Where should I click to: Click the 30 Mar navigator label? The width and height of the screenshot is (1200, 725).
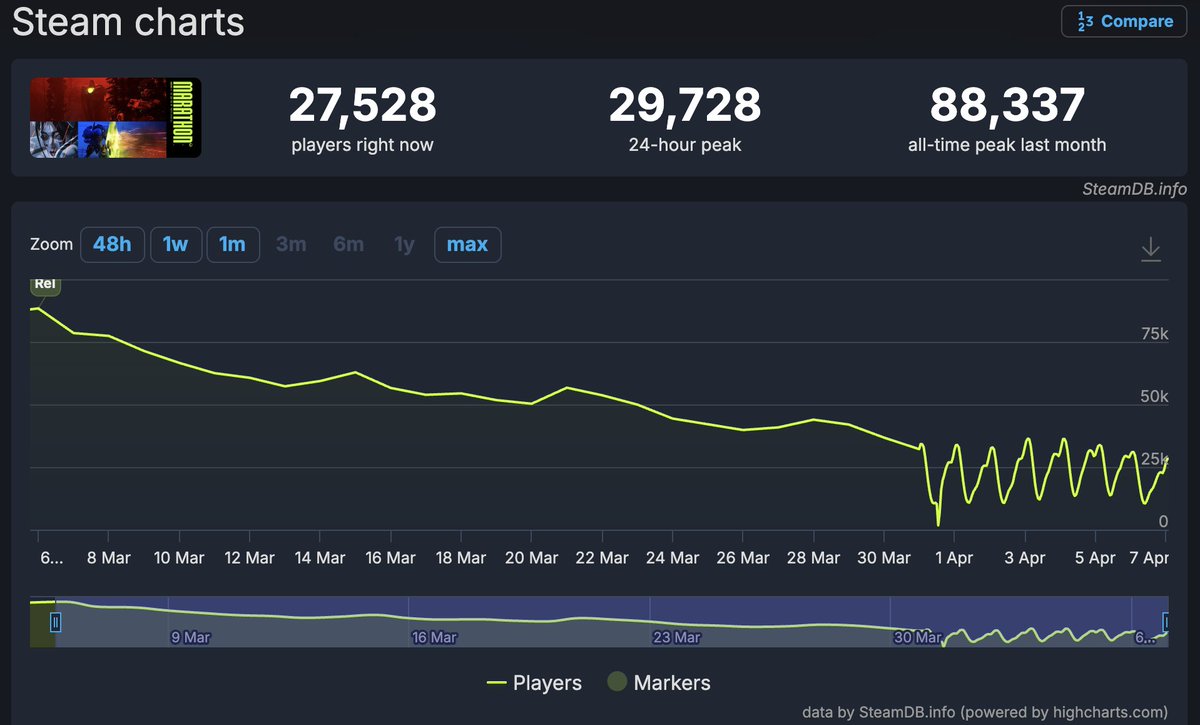(917, 636)
